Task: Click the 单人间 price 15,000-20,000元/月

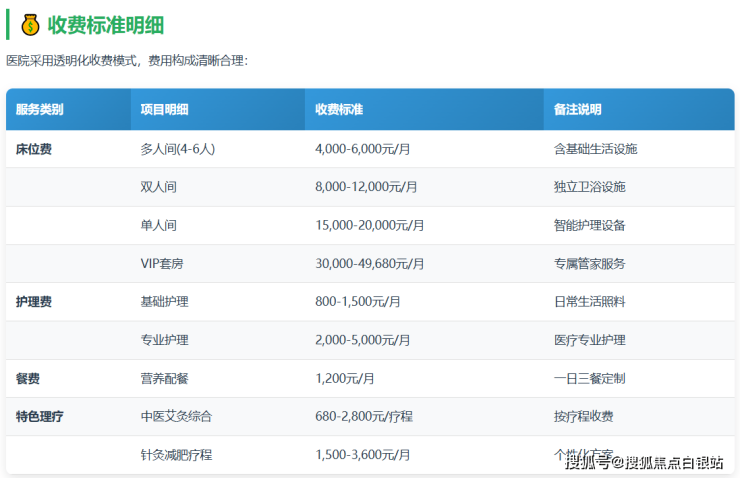Action: 369,225
